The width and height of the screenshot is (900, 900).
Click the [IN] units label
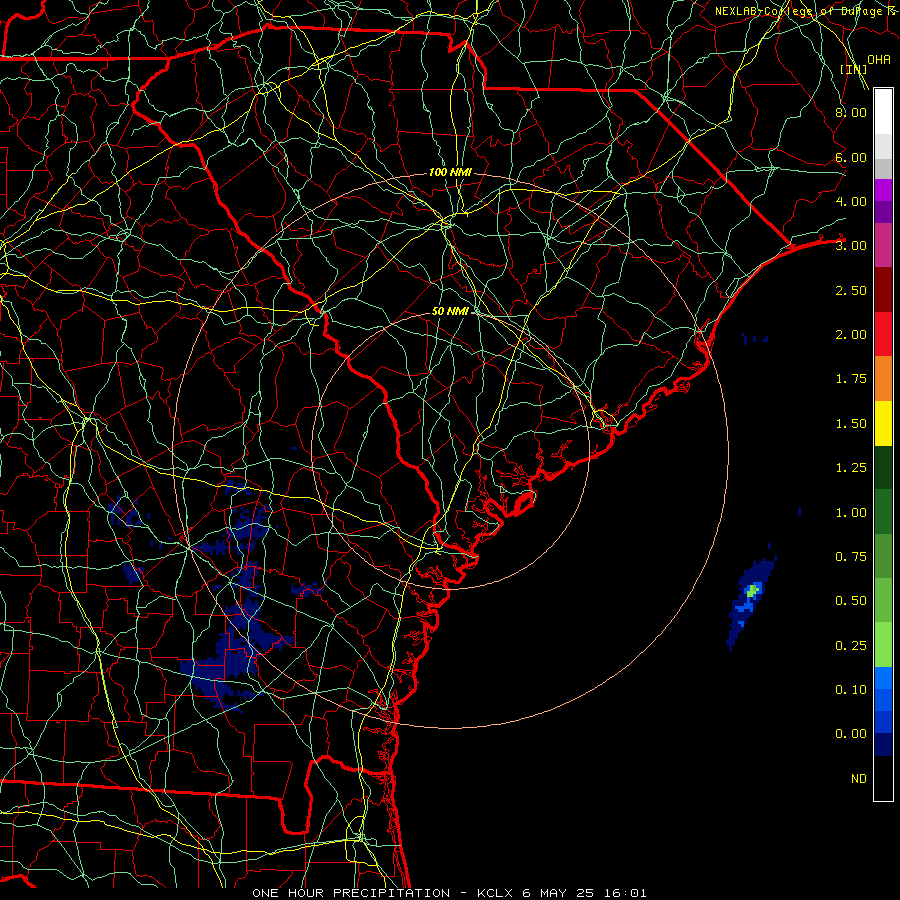pyautogui.click(x=854, y=69)
